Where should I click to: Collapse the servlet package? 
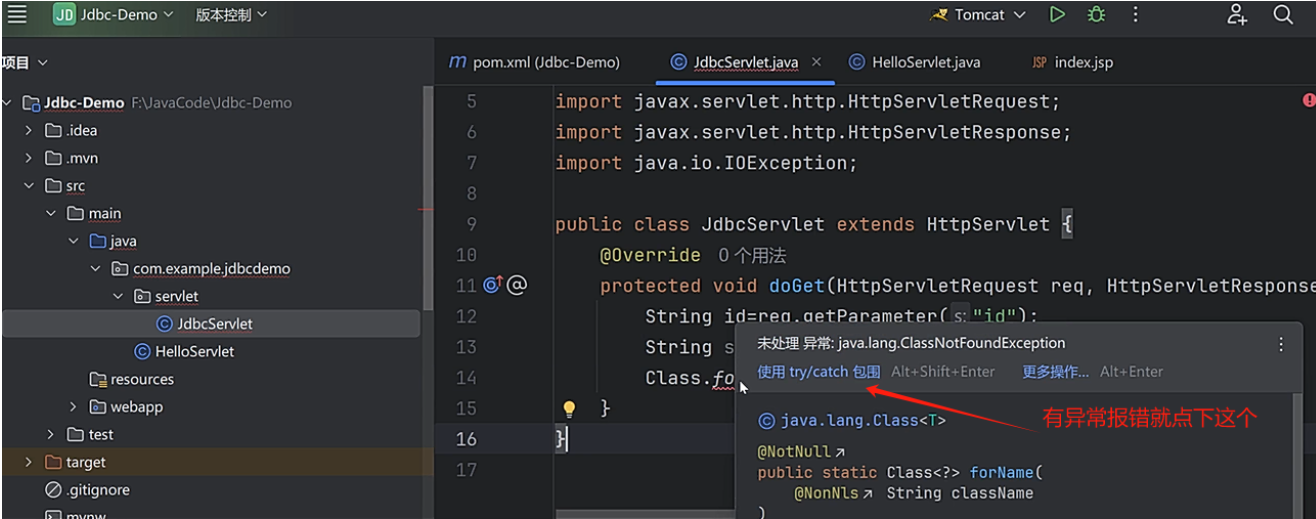tap(117, 296)
